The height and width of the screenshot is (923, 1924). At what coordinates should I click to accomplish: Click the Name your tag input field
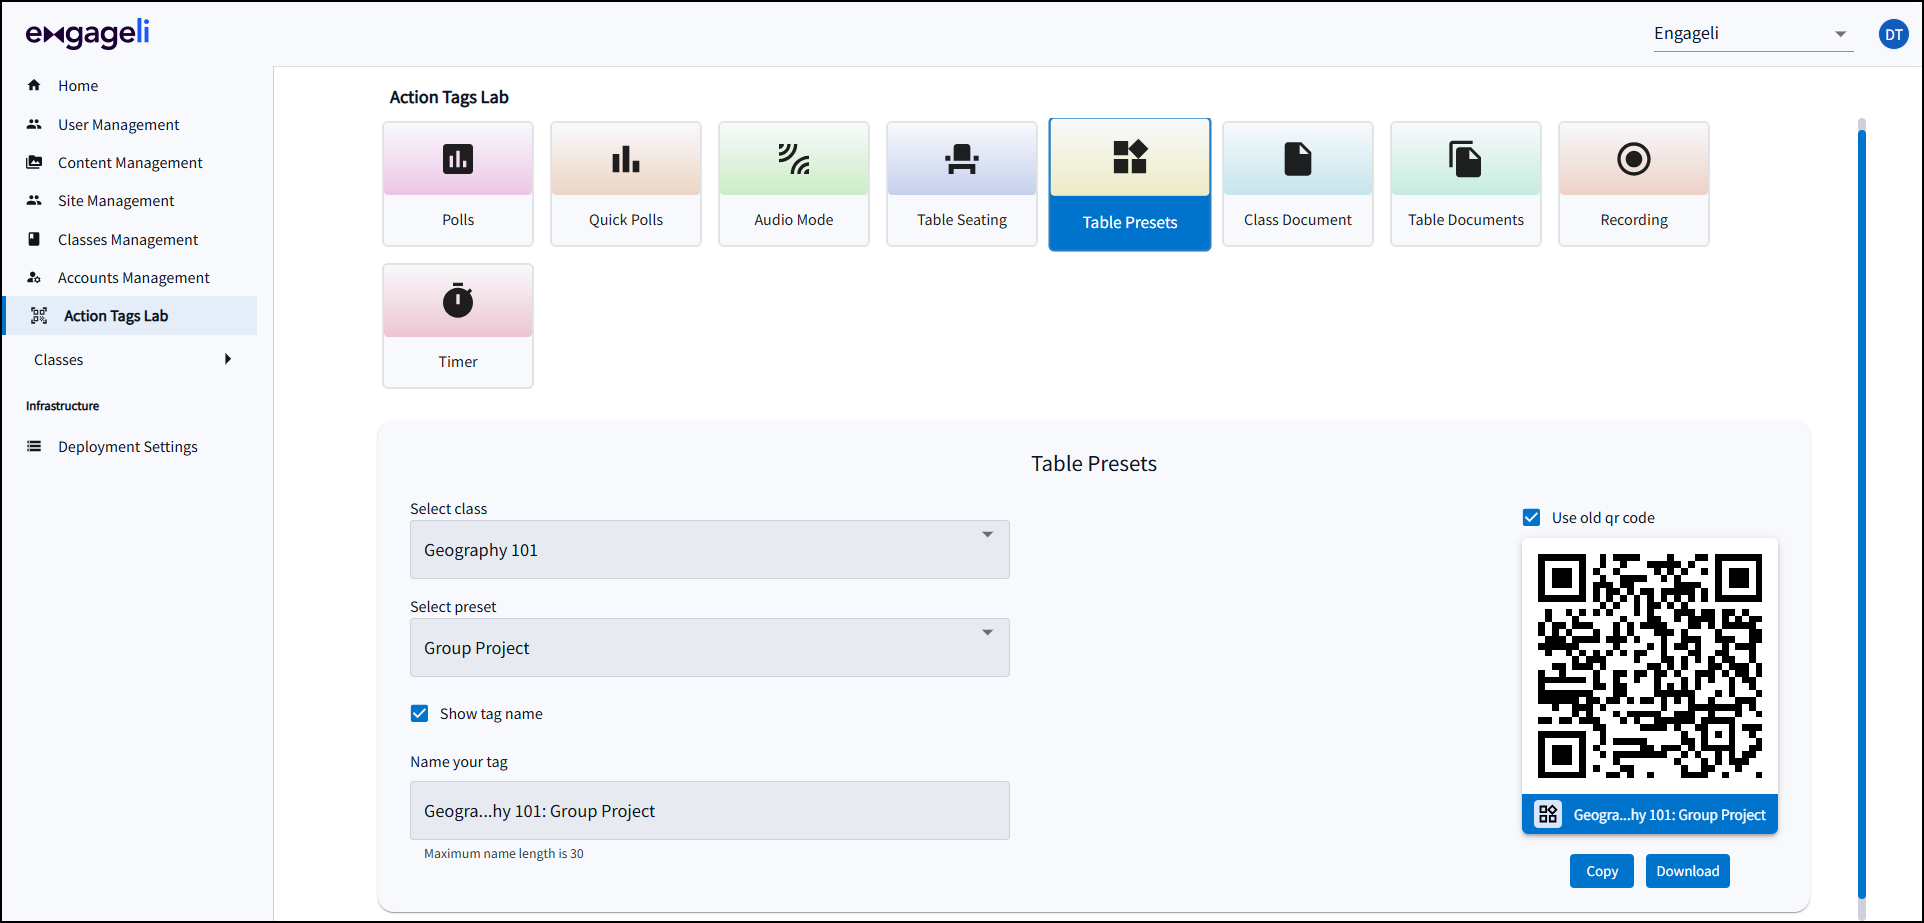(x=710, y=810)
